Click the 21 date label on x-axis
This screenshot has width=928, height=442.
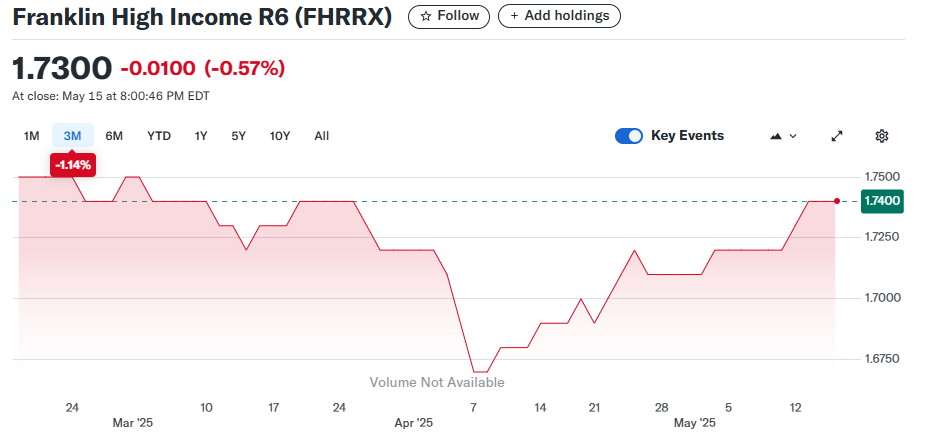595,408
